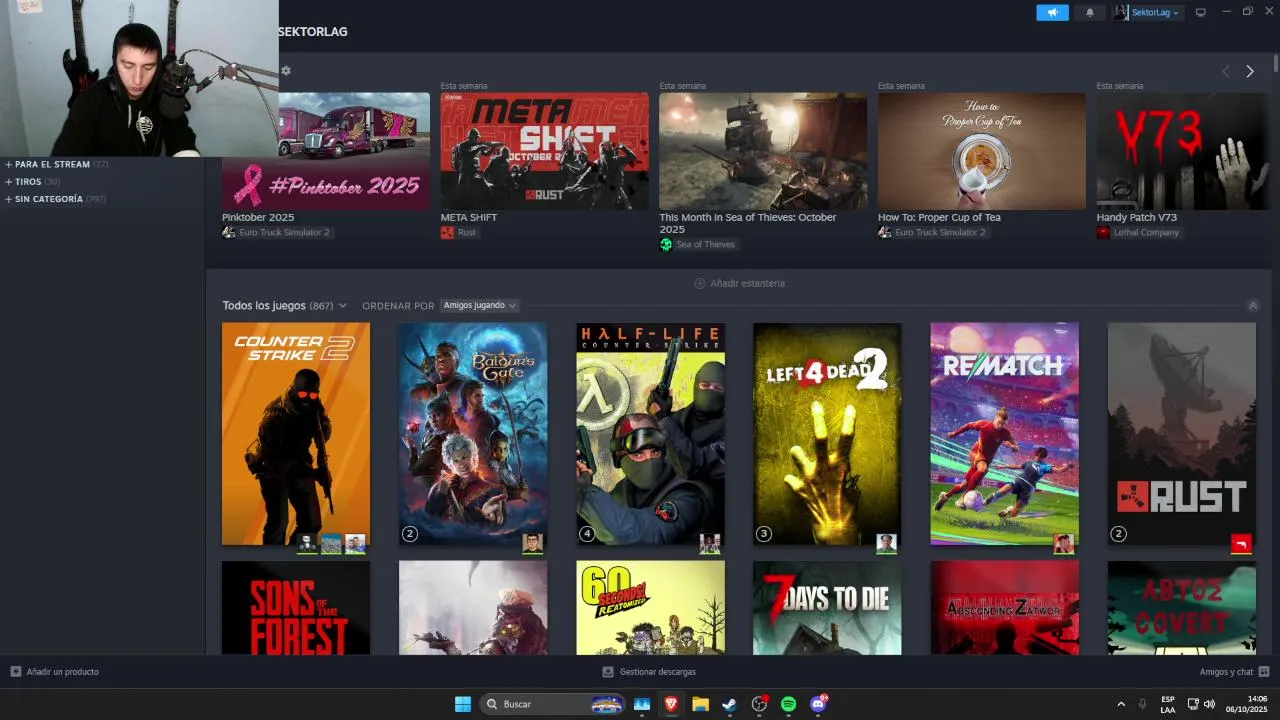Open Brave browser from the taskbar
This screenshot has width=1280, height=720.
click(671, 704)
